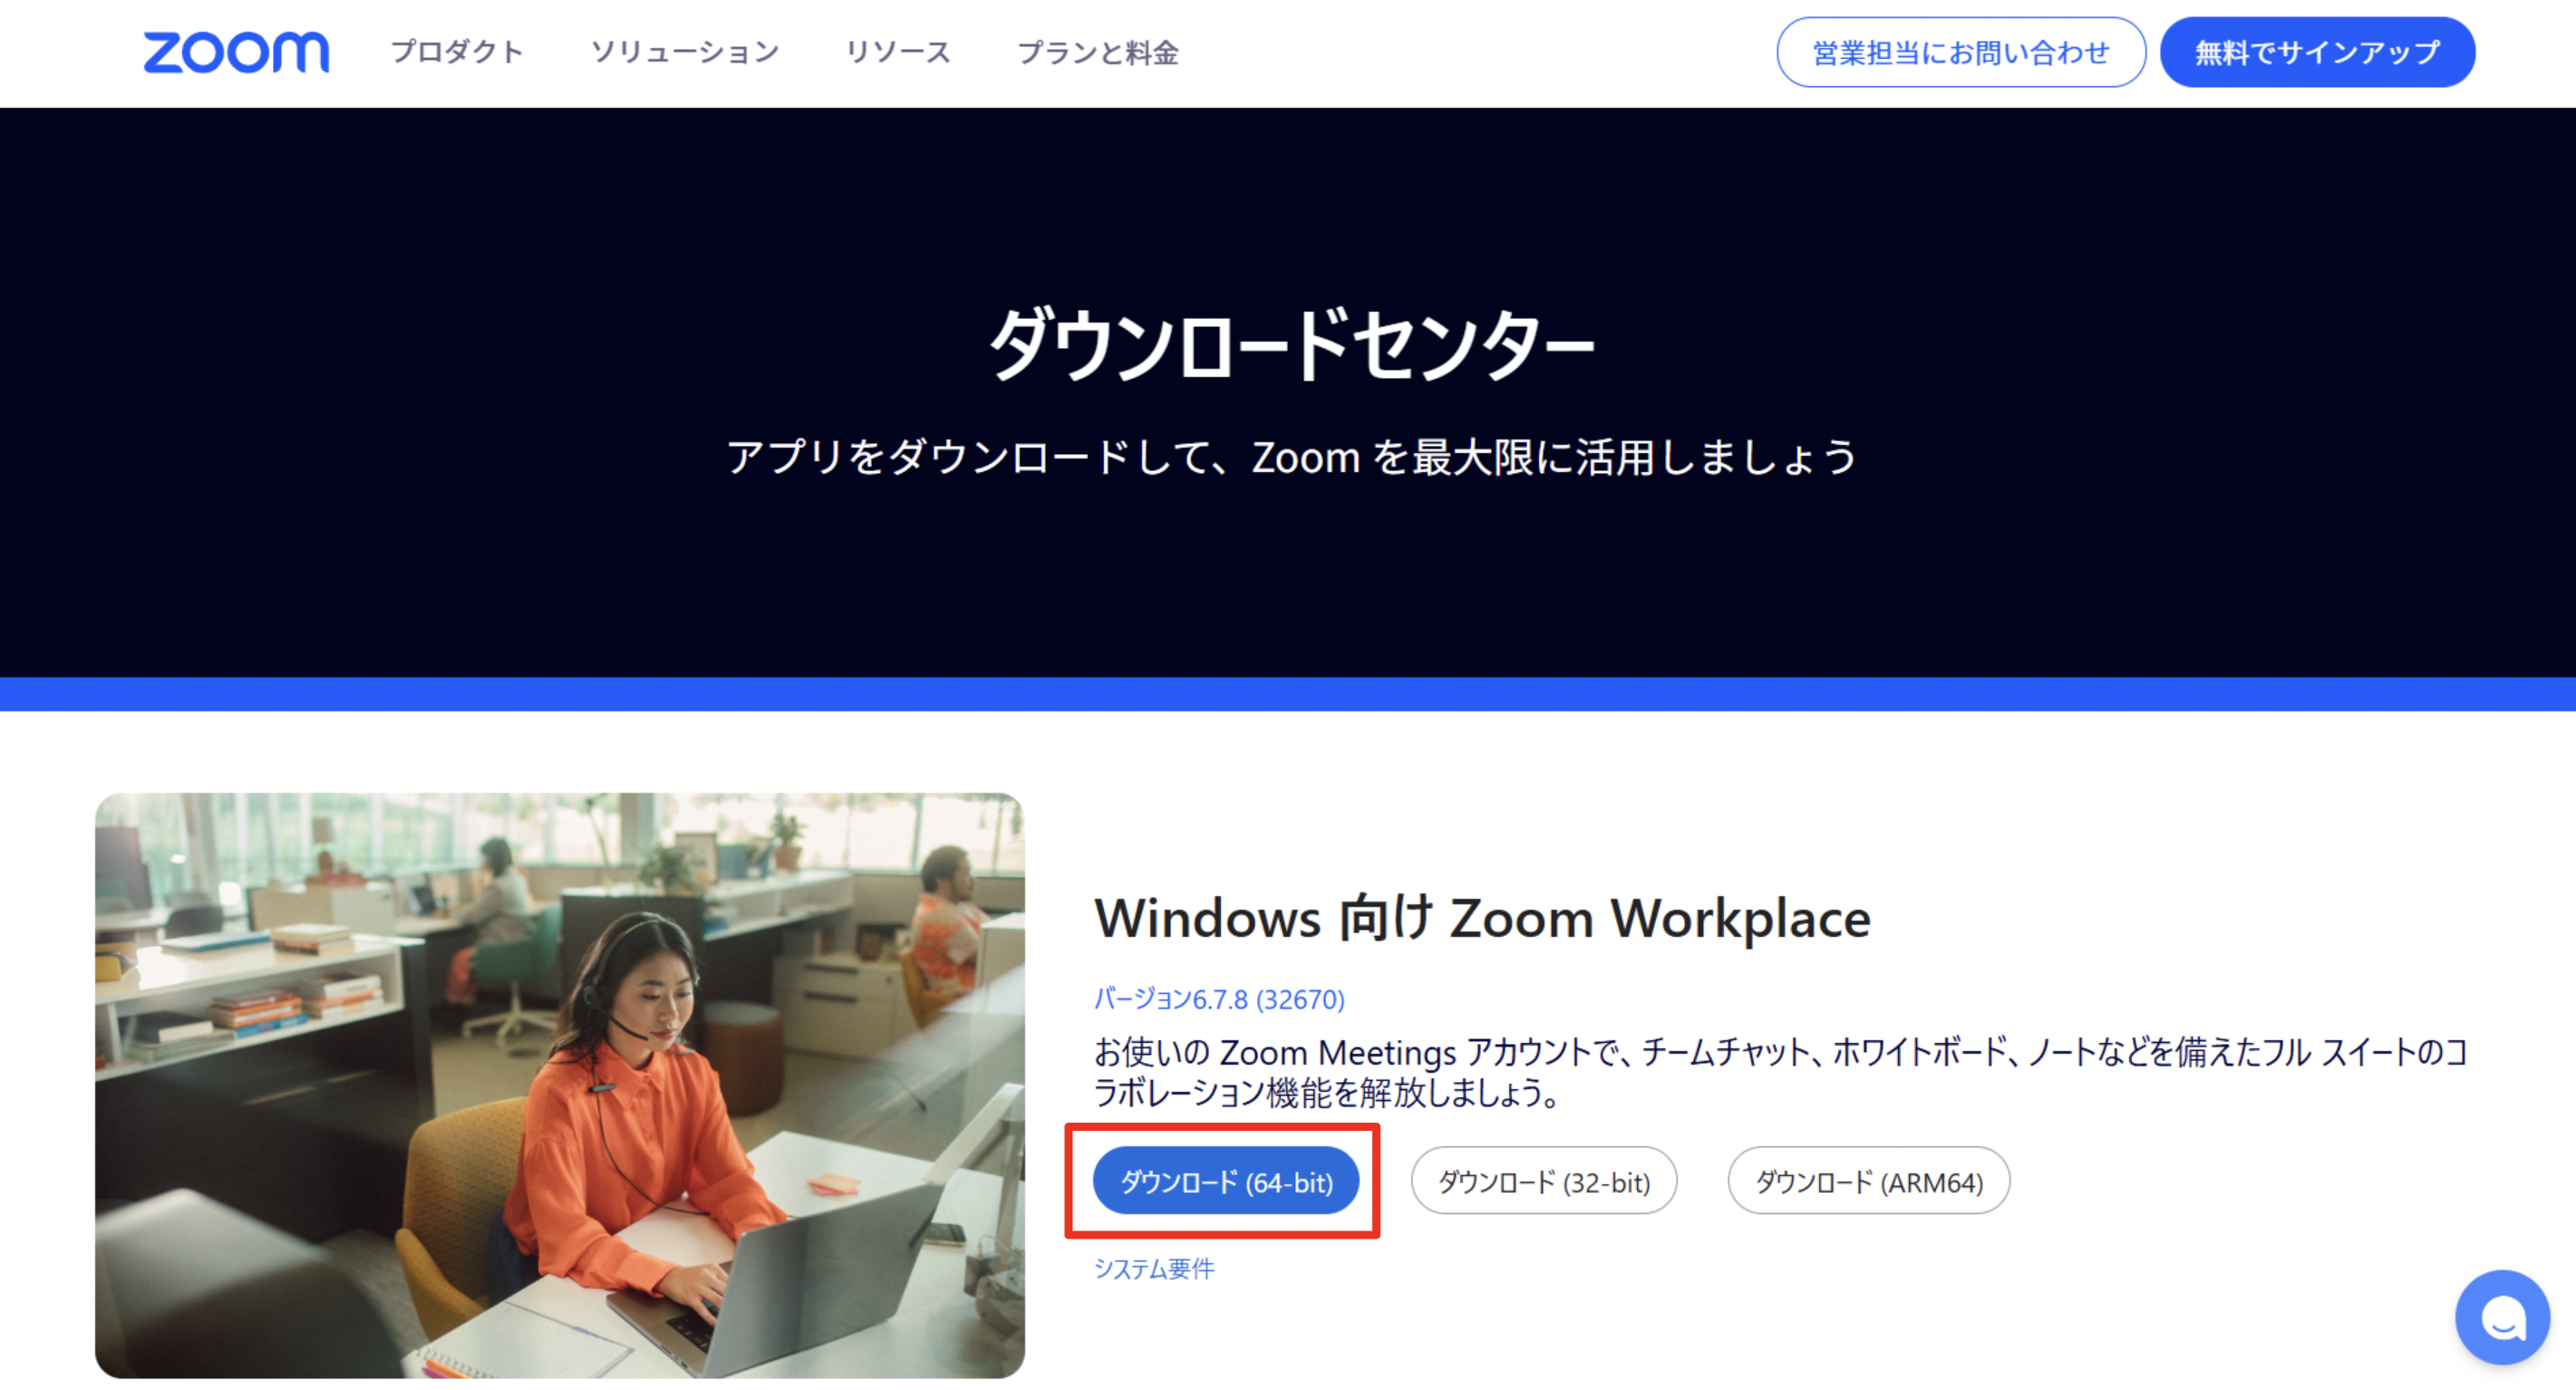Image resolution: width=2576 pixels, height=1390 pixels.
Task: Go to プランと料金 page
Action: 1098,52
